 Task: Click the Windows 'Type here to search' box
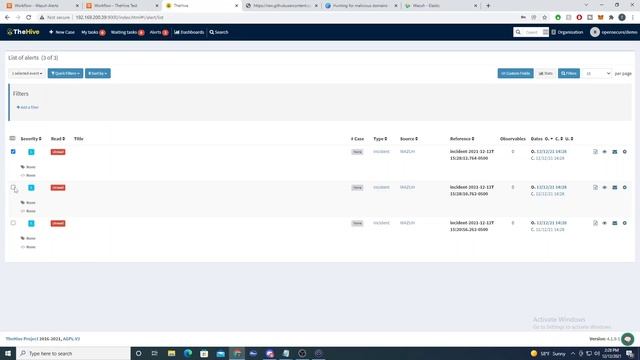(73, 353)
